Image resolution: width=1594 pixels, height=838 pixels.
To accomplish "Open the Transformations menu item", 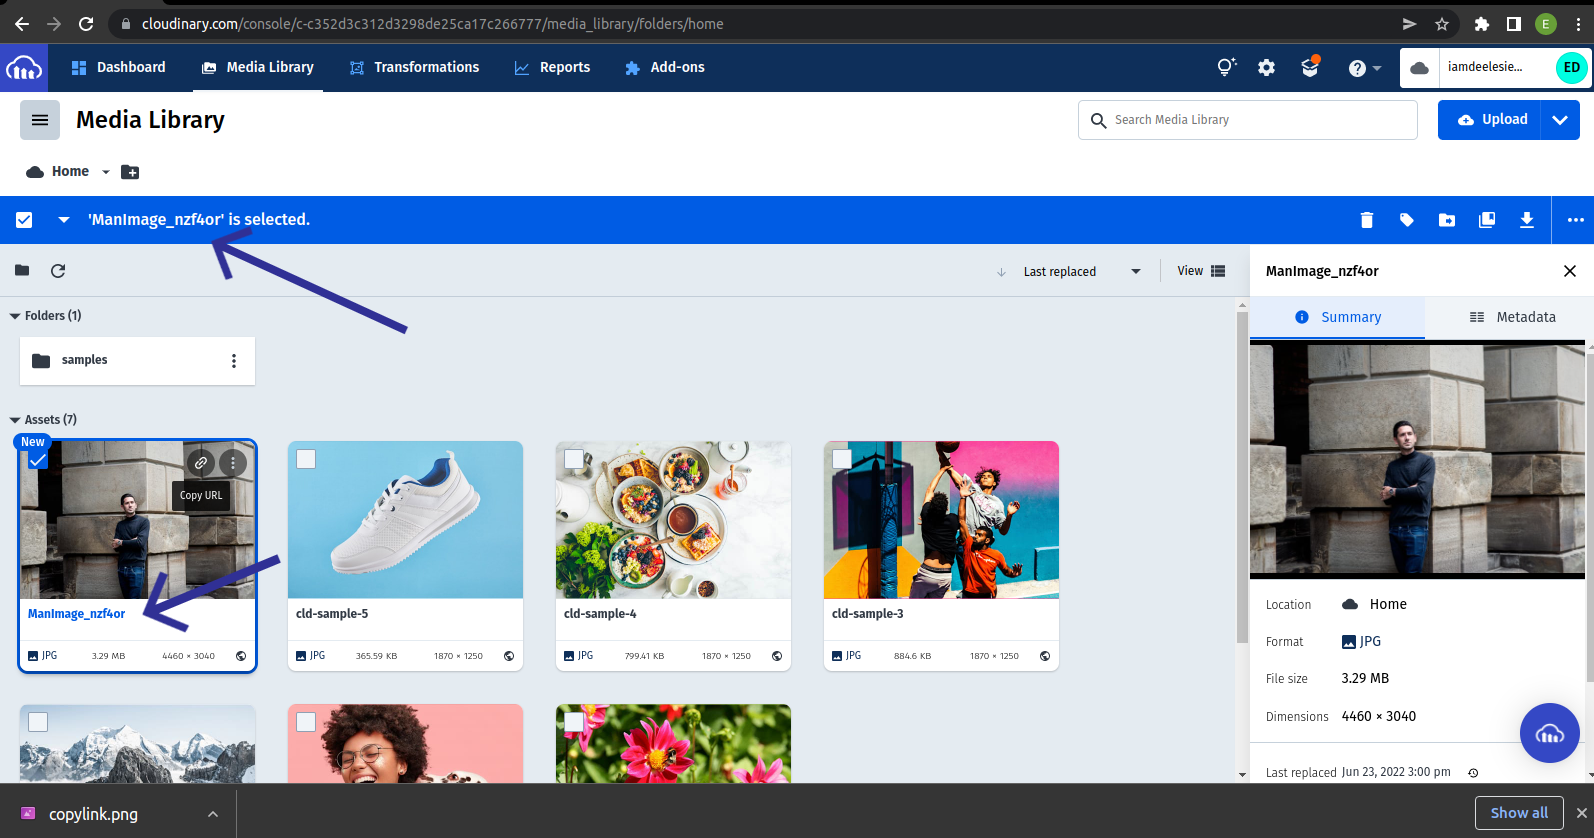I will pyautogui.click(x=414, y=68).
